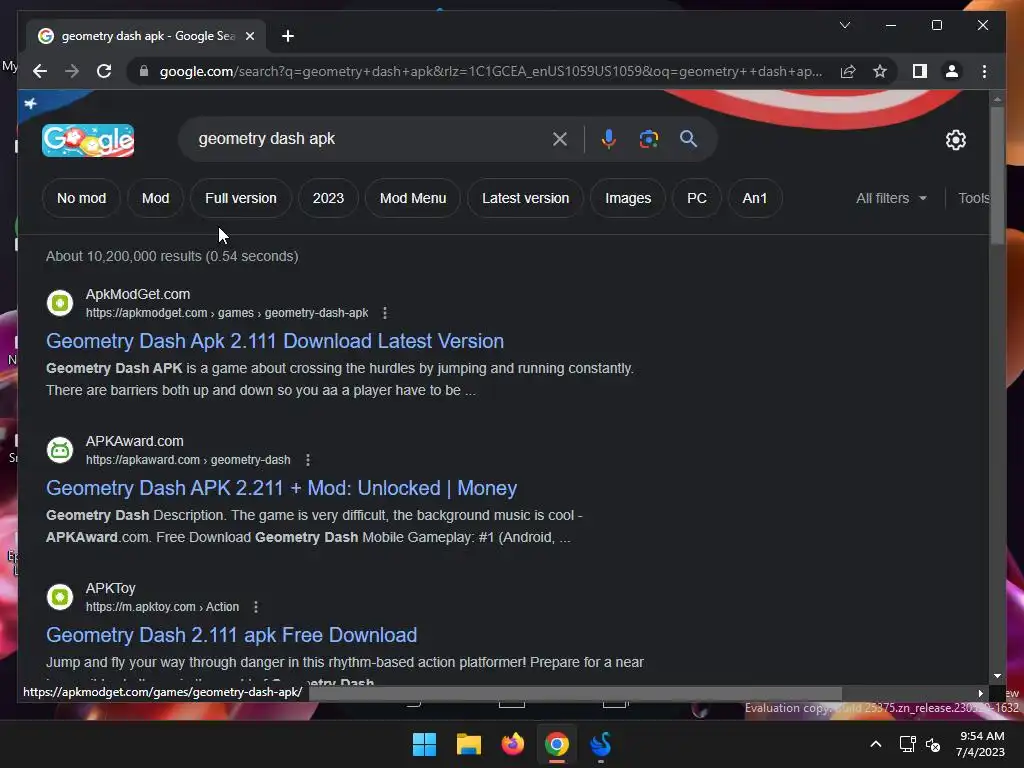
Task: Share this page via the share icon
Action: 848,71
